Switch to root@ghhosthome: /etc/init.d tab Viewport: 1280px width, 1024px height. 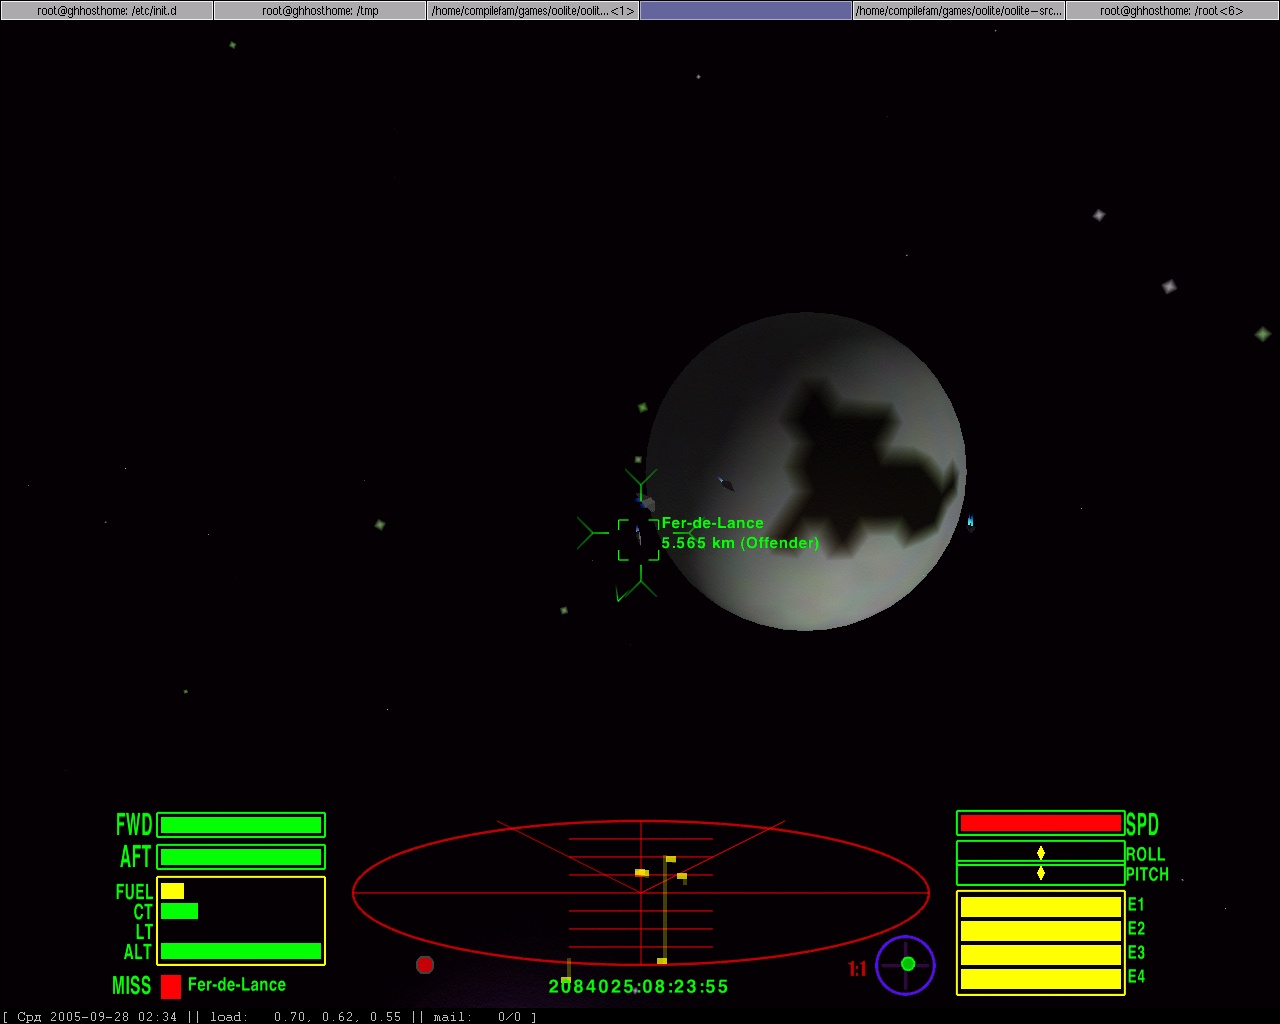[x=107, y=10]
